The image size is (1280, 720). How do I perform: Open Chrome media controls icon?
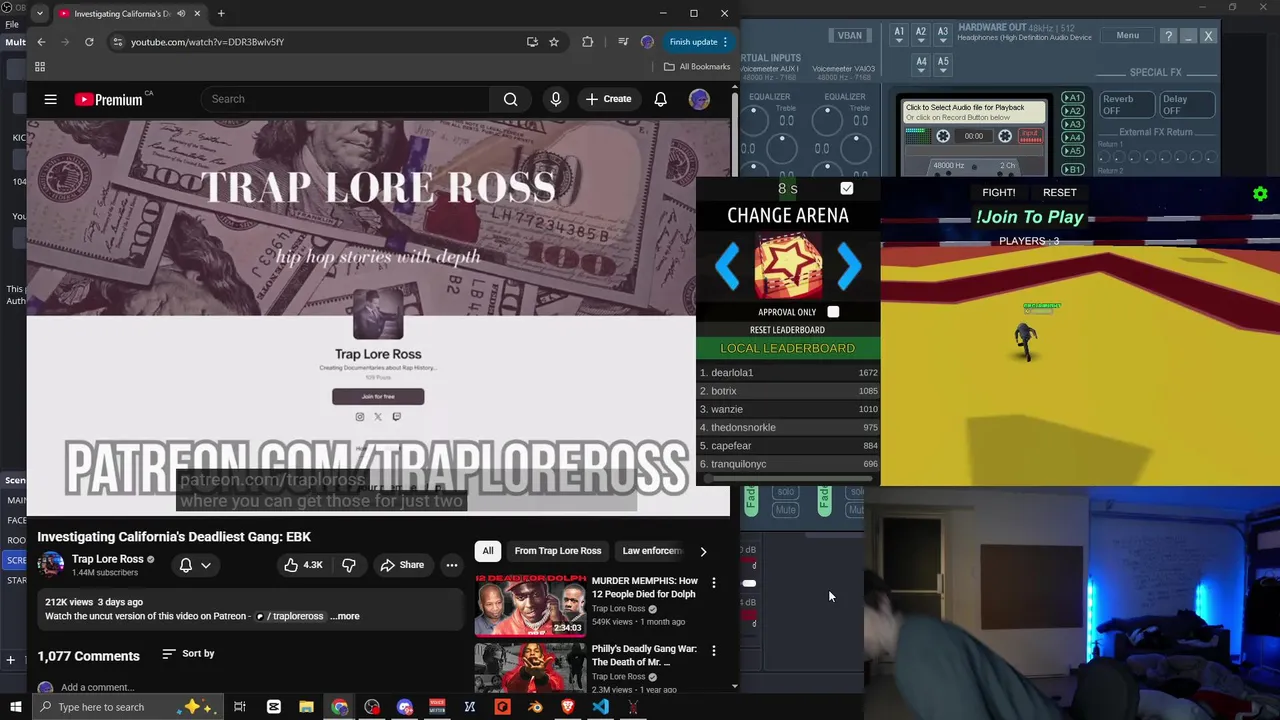click(623, 42)
